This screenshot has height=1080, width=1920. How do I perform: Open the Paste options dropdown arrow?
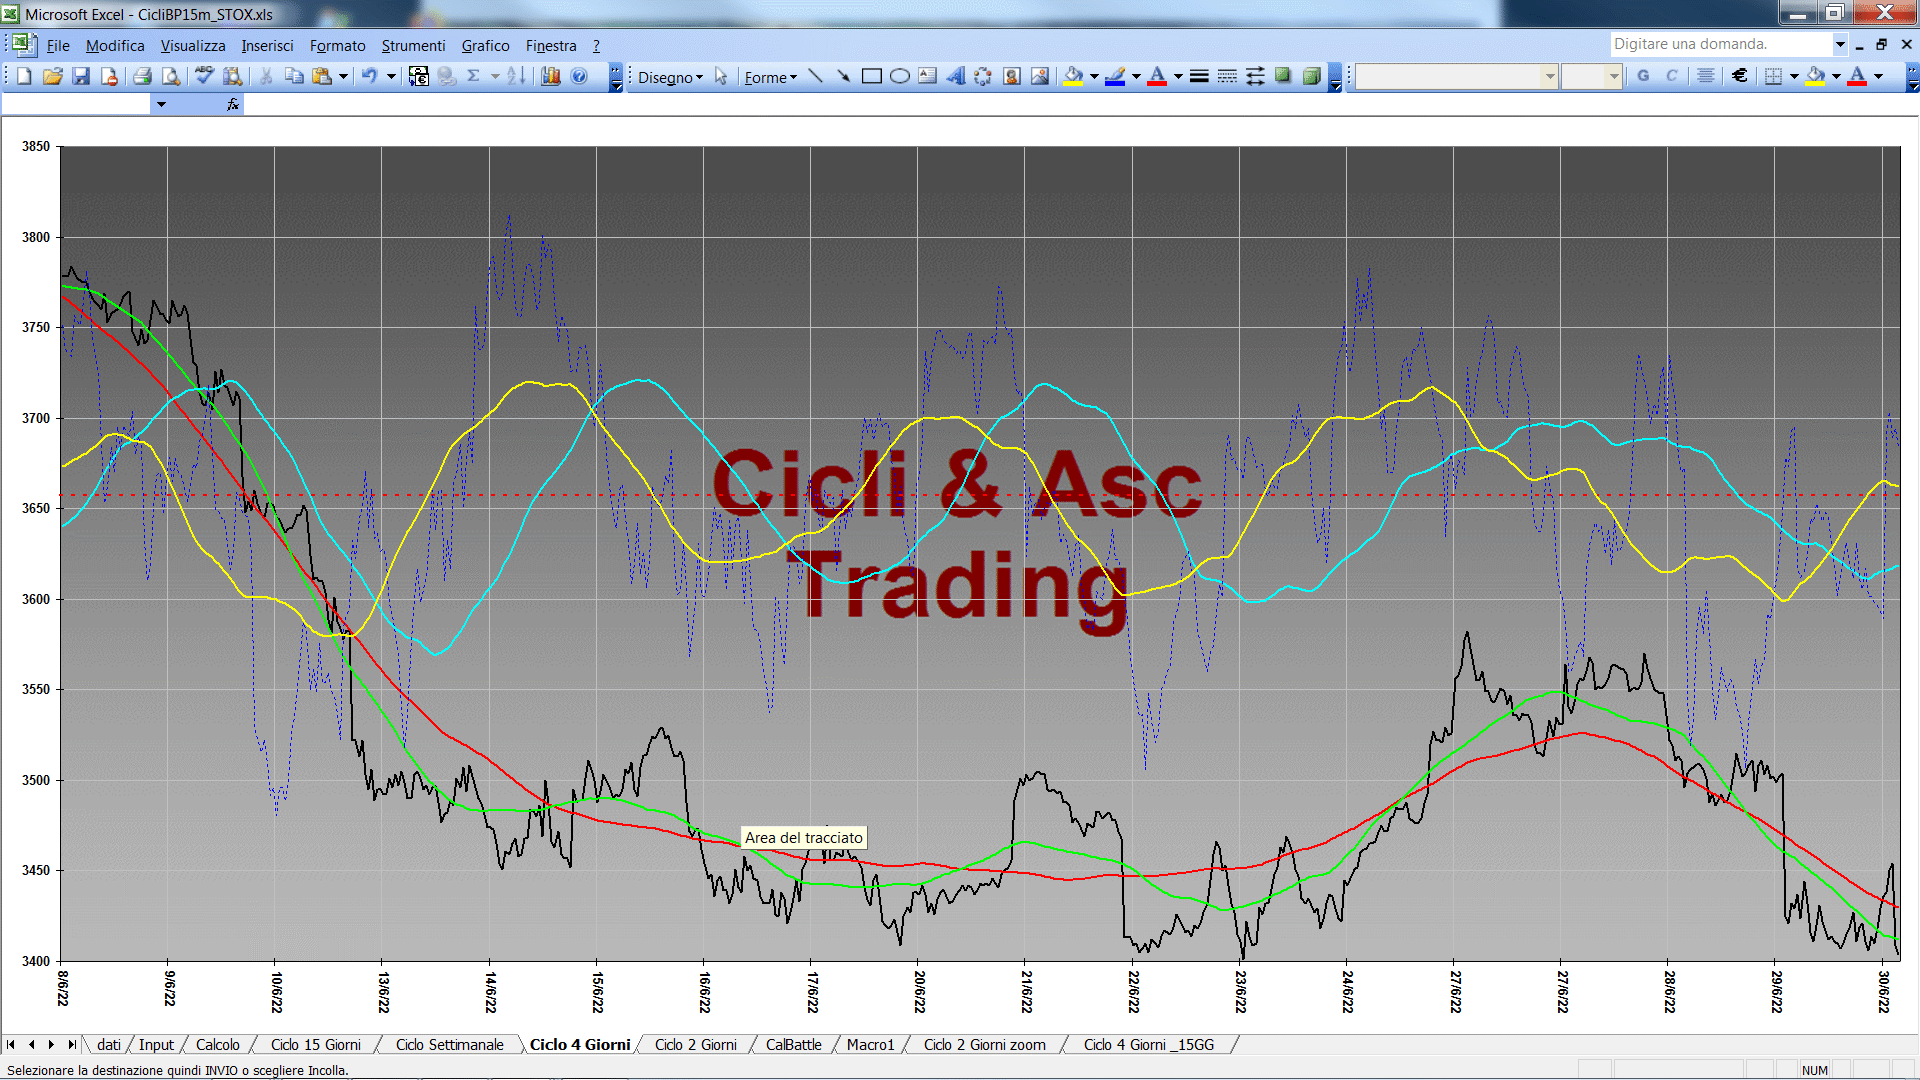click(343, 76)
